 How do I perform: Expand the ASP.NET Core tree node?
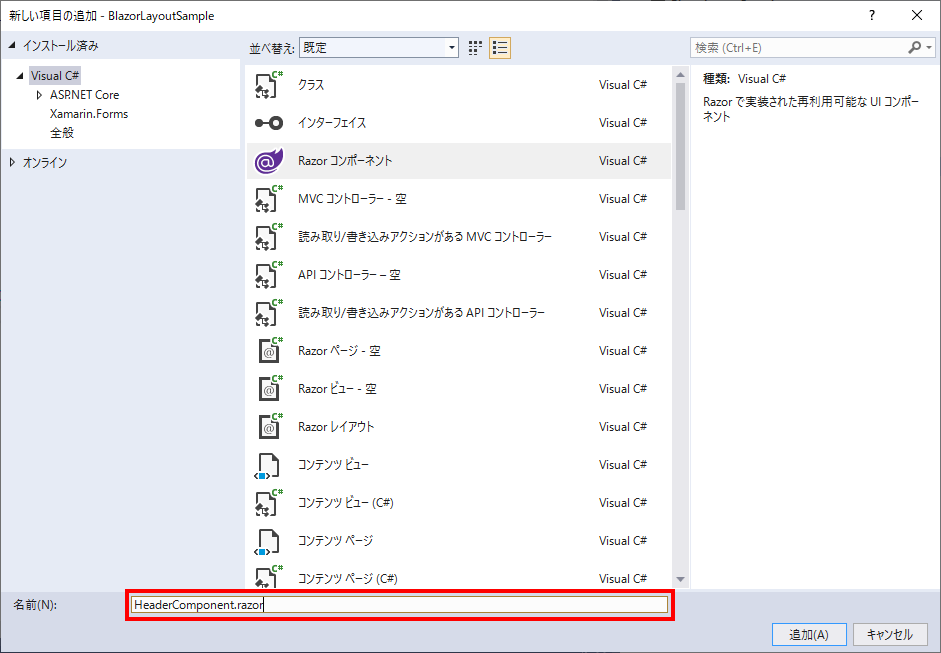38,96
